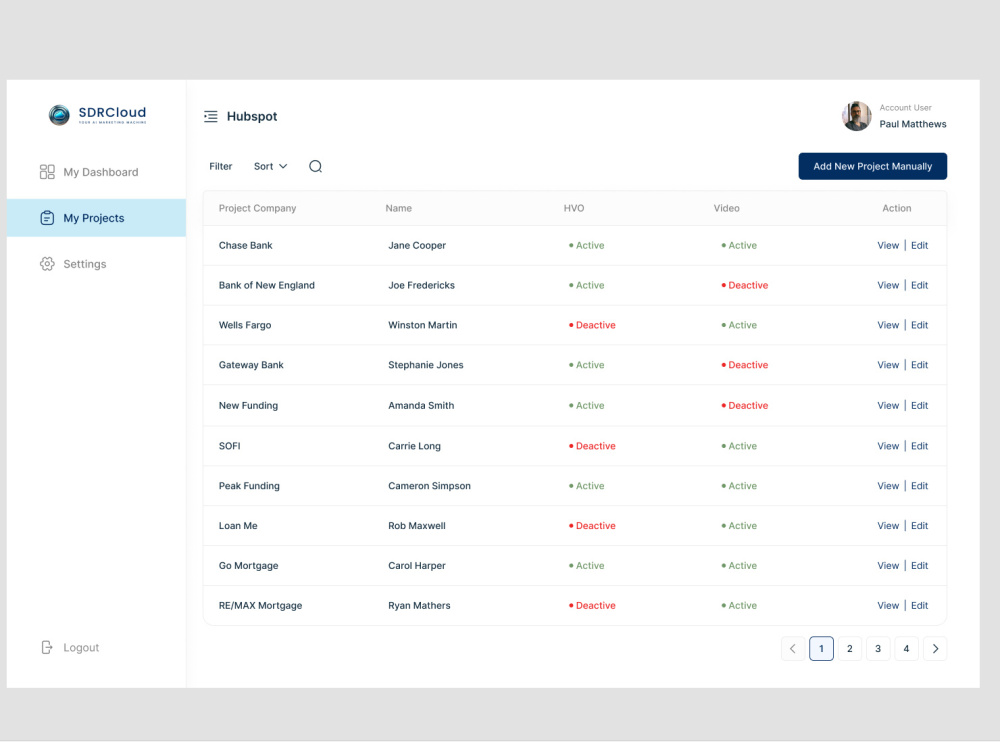View the Peak Funding project

coord(888,486)
